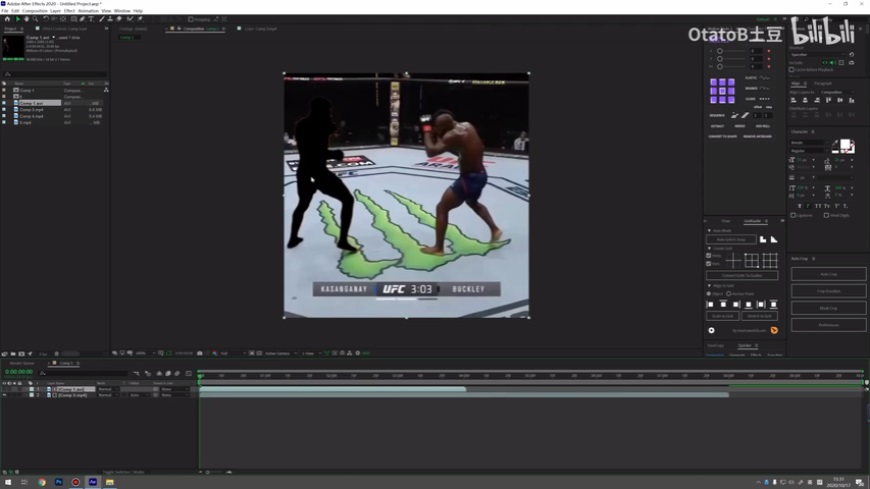Select the Brush tool
This screenshot has width=870, height=489.
(x=102, y=19)
